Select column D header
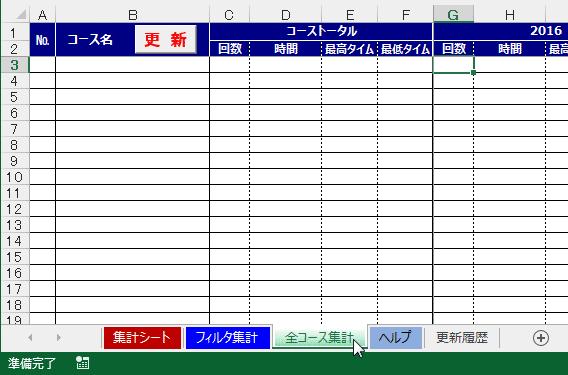568x375 pixels. (285, 15)
